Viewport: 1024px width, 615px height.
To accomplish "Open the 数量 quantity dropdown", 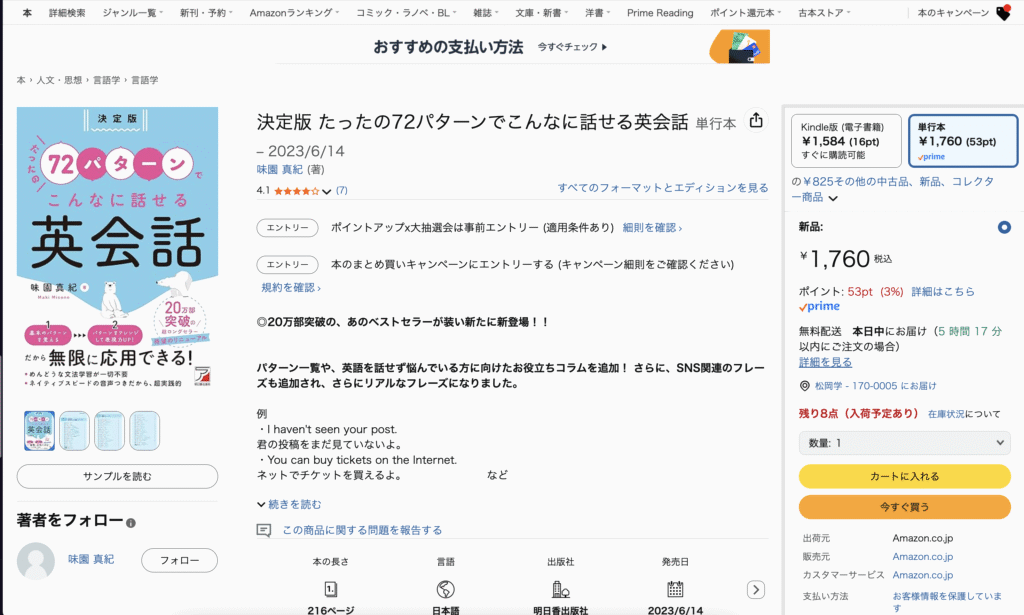I will click(x=904, y=443).
